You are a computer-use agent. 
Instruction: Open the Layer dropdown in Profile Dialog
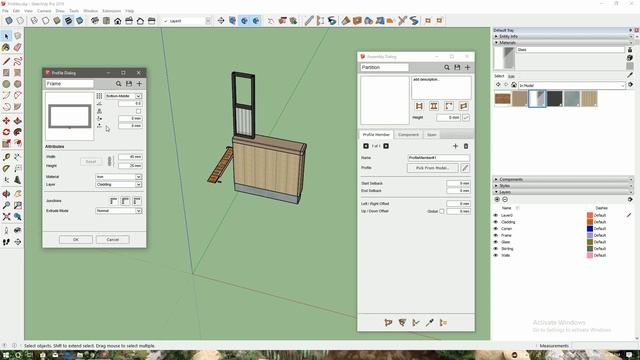(118, 184)
